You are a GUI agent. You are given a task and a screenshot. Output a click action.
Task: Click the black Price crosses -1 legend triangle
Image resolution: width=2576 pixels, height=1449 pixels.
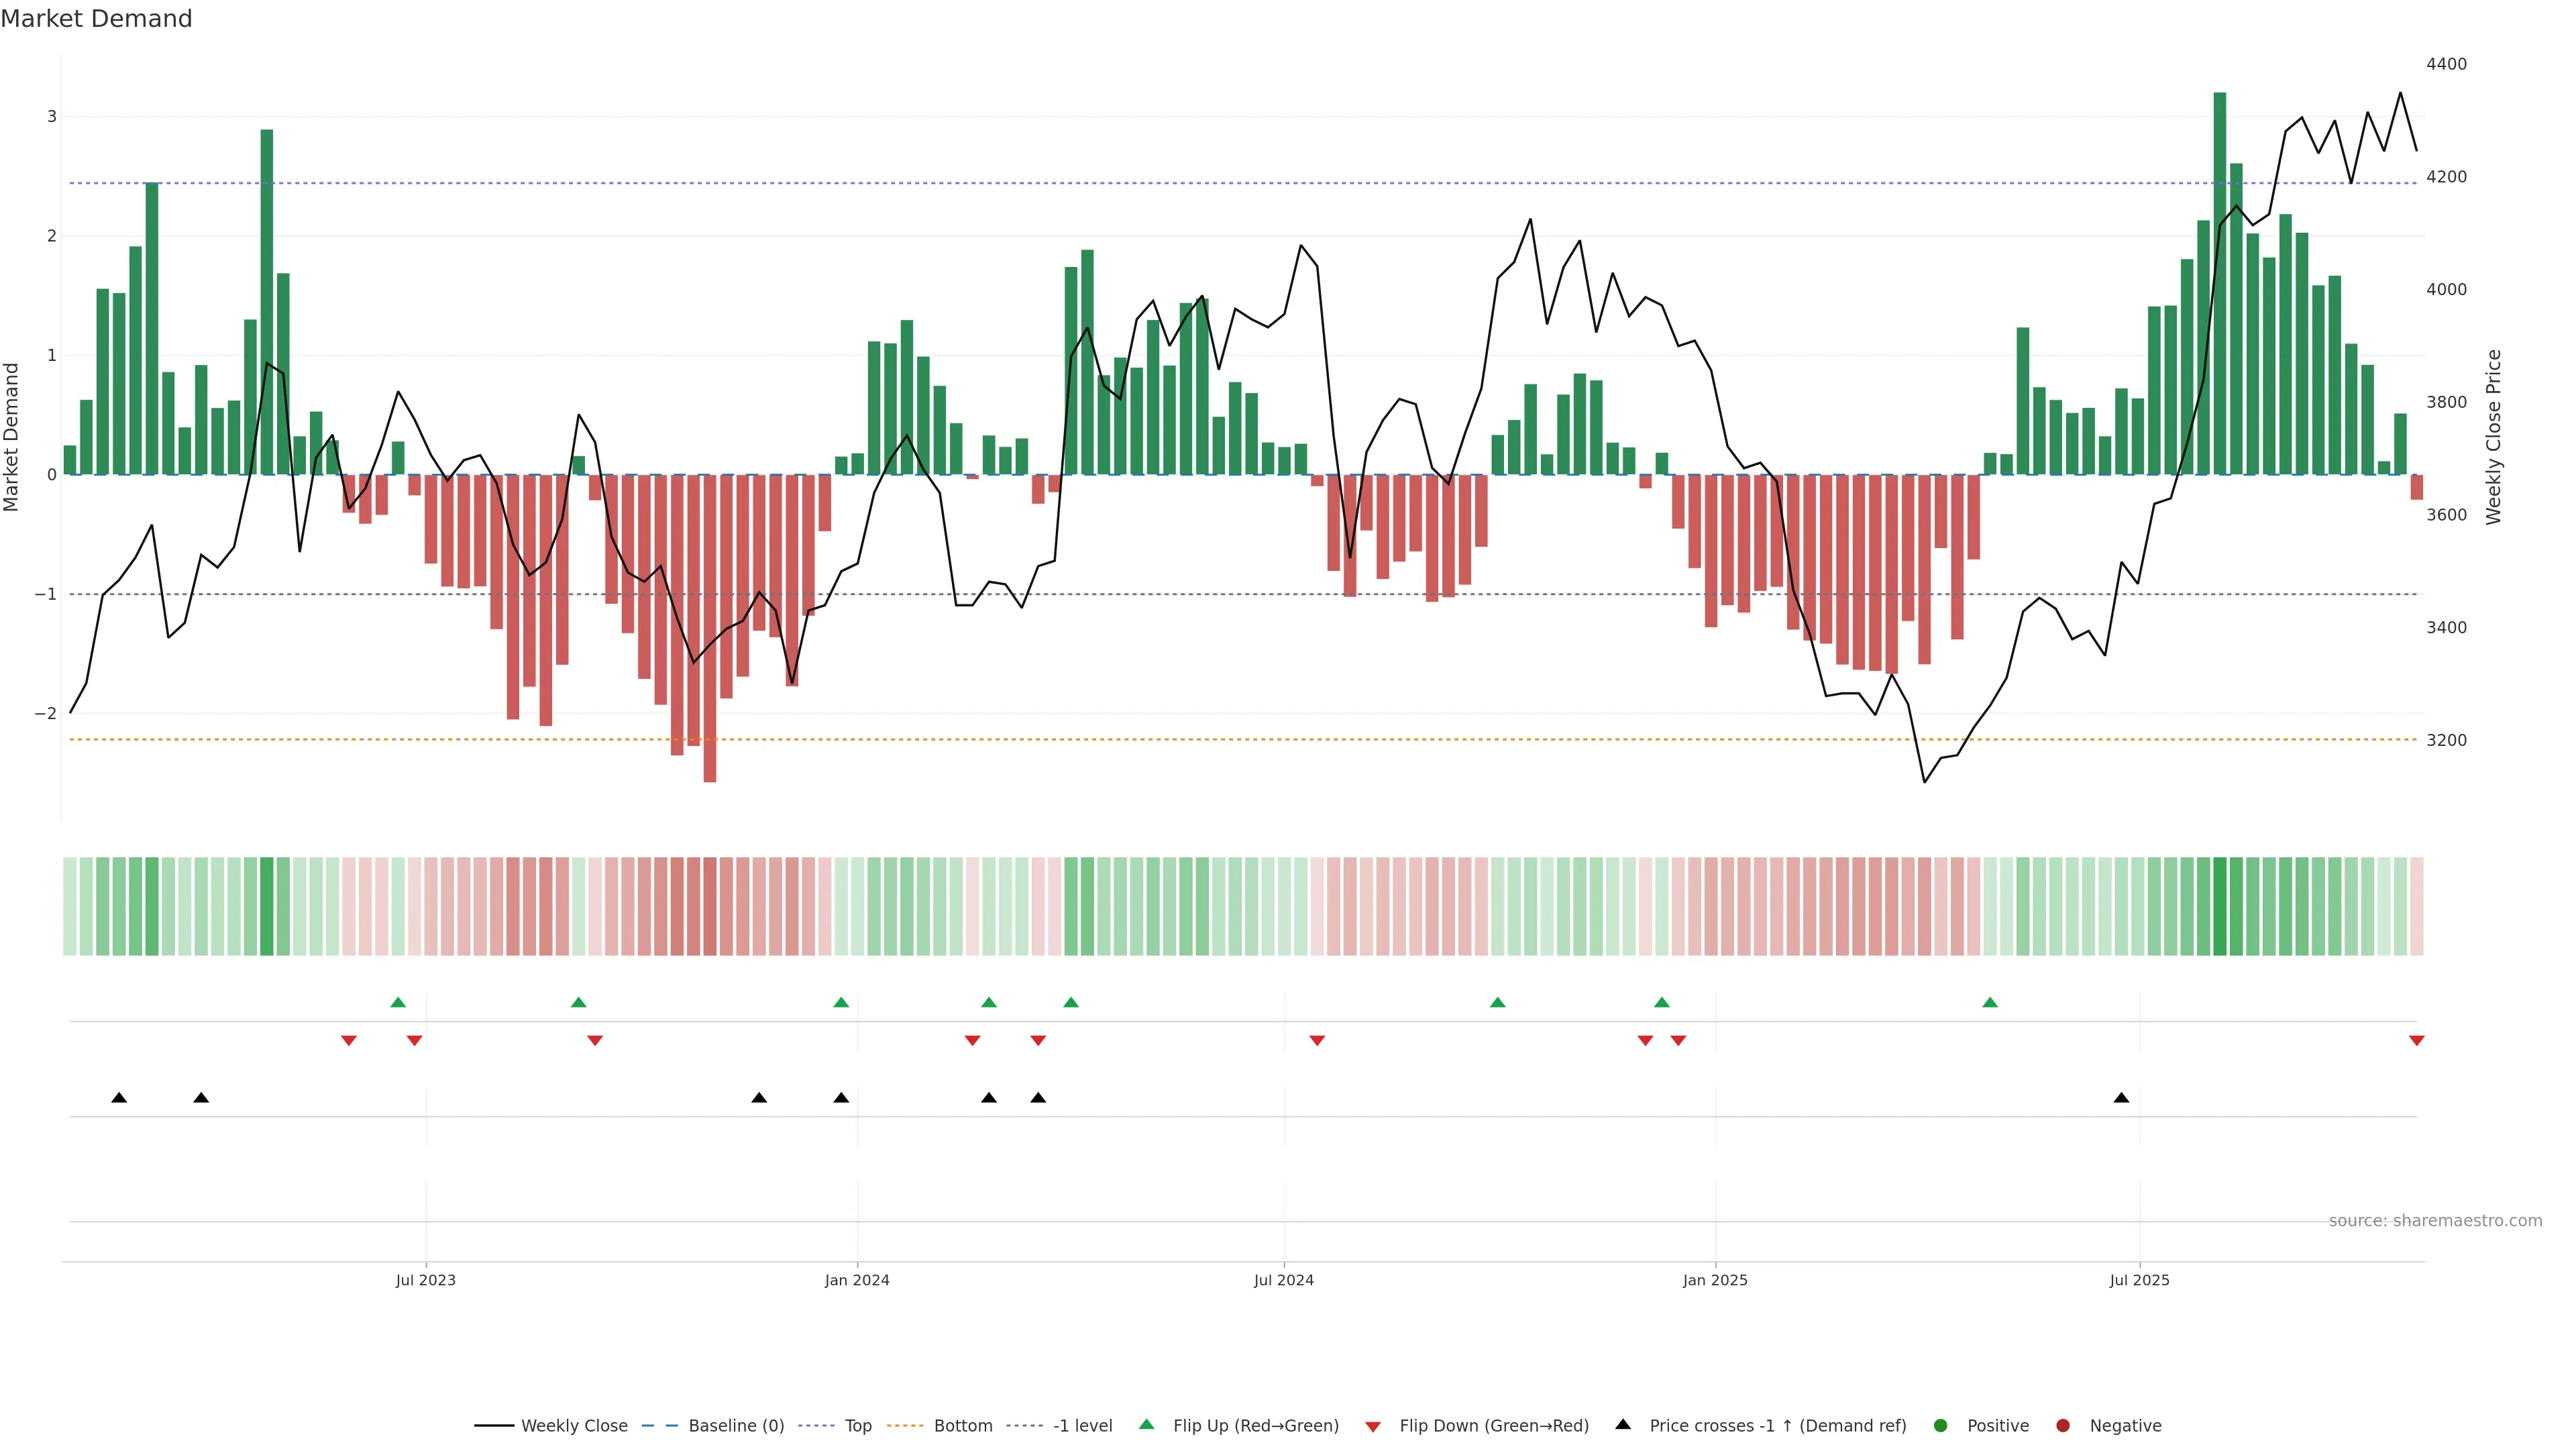(1623, 1424)
